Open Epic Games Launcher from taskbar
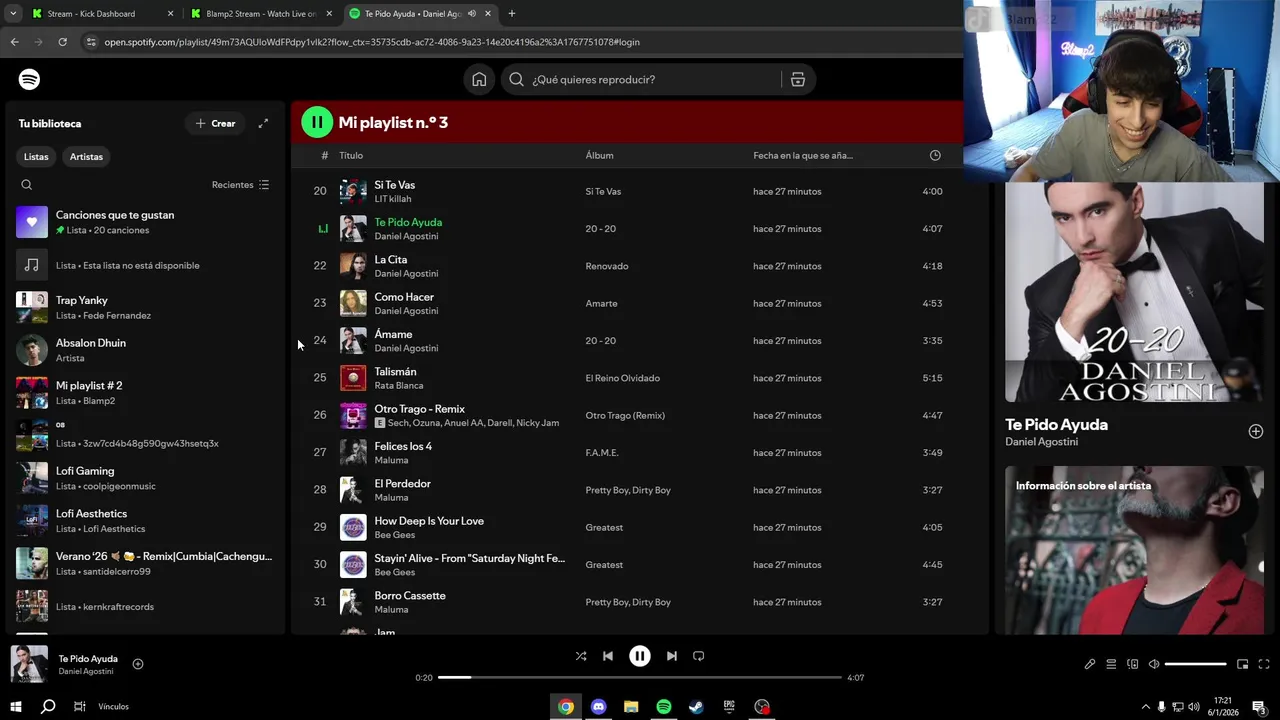The image size is (1280, 720). (x=729, y=706)
